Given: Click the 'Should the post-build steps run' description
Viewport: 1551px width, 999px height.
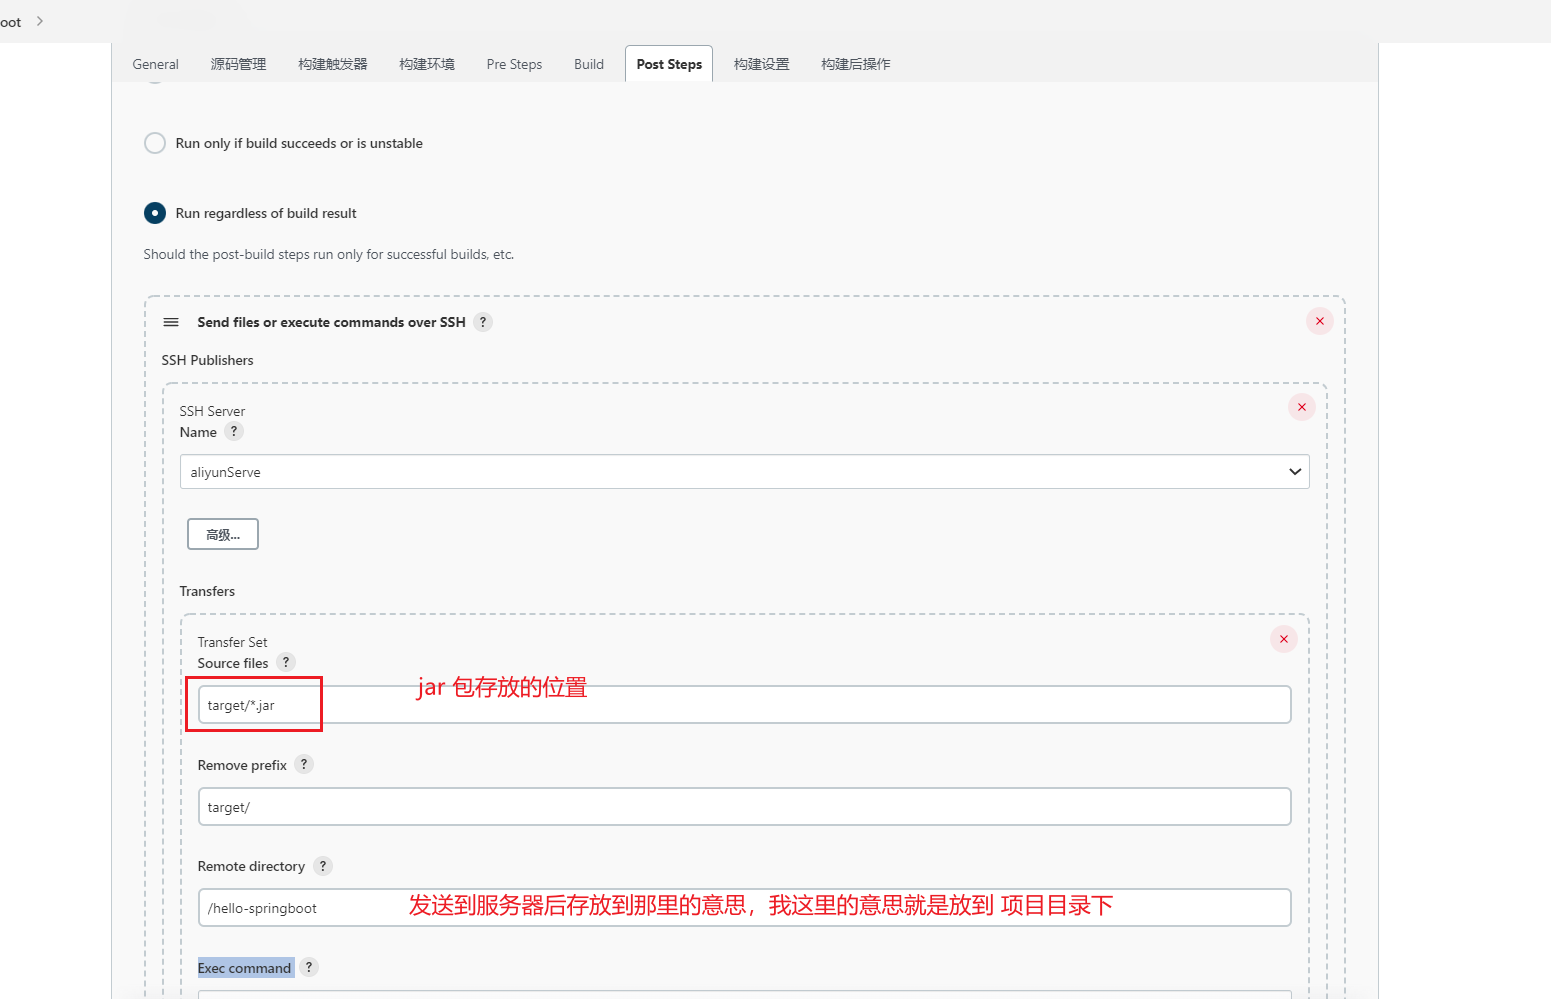Looking at the screenshot, I should 329,254.
